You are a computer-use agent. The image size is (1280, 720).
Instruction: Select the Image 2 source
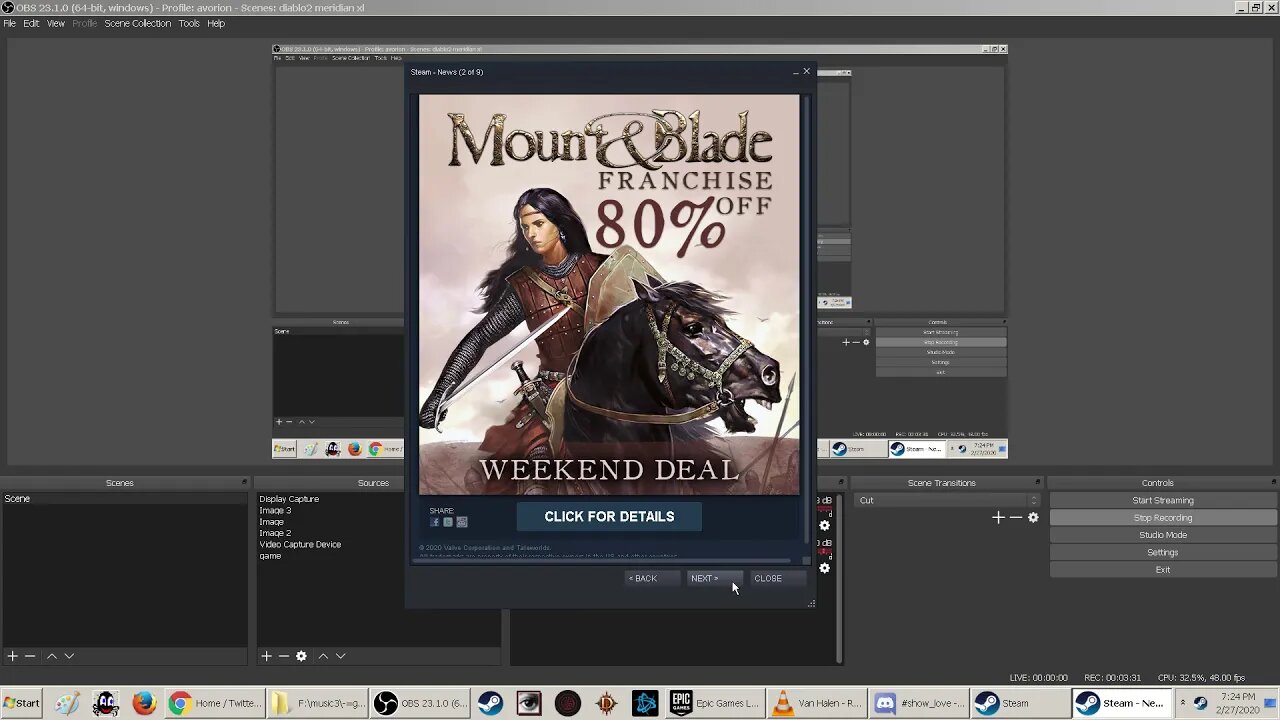[275, 533]
